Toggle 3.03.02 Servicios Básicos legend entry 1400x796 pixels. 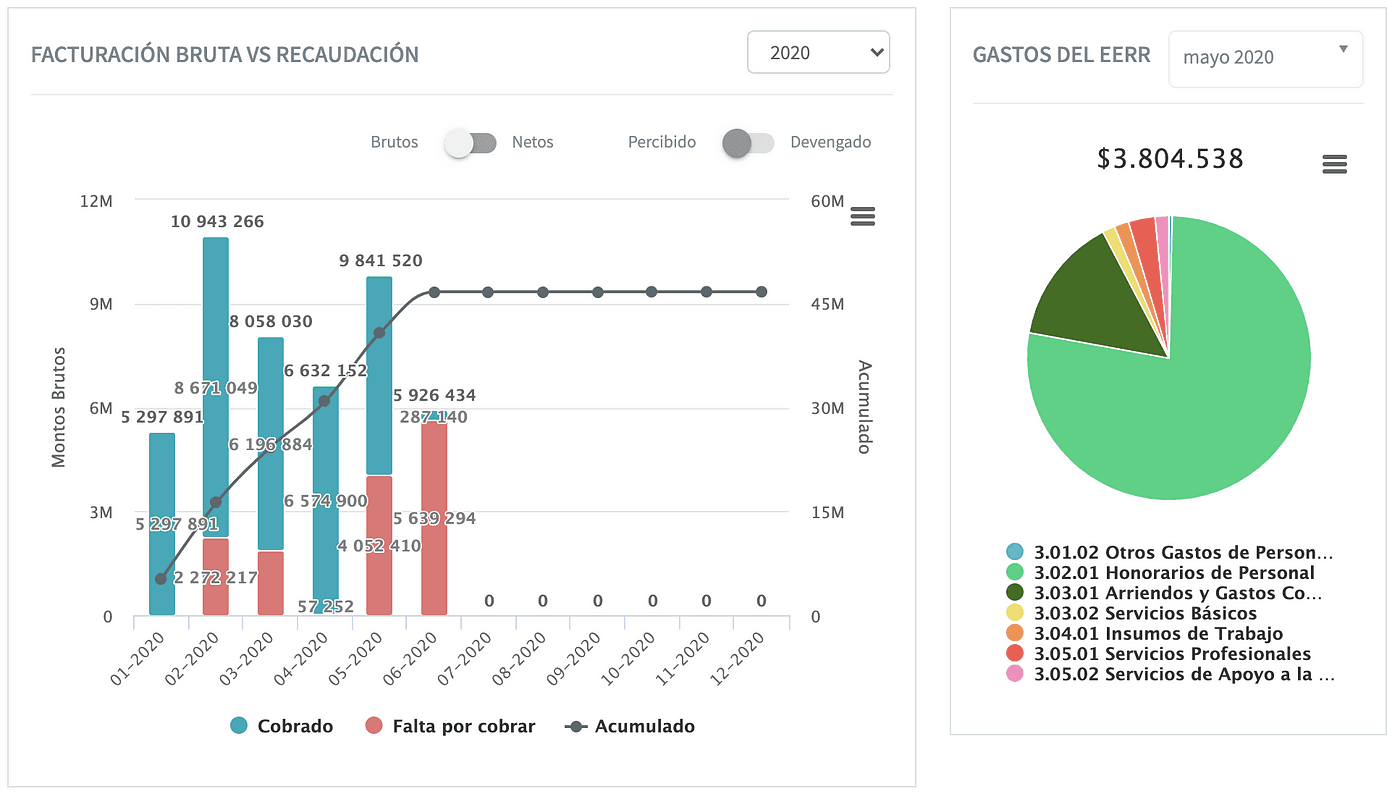click(x=1132, y=613)
